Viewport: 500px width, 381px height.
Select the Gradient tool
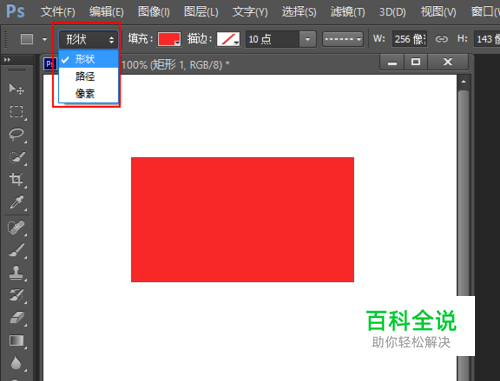pyautogui.click(x=16, y=341)
